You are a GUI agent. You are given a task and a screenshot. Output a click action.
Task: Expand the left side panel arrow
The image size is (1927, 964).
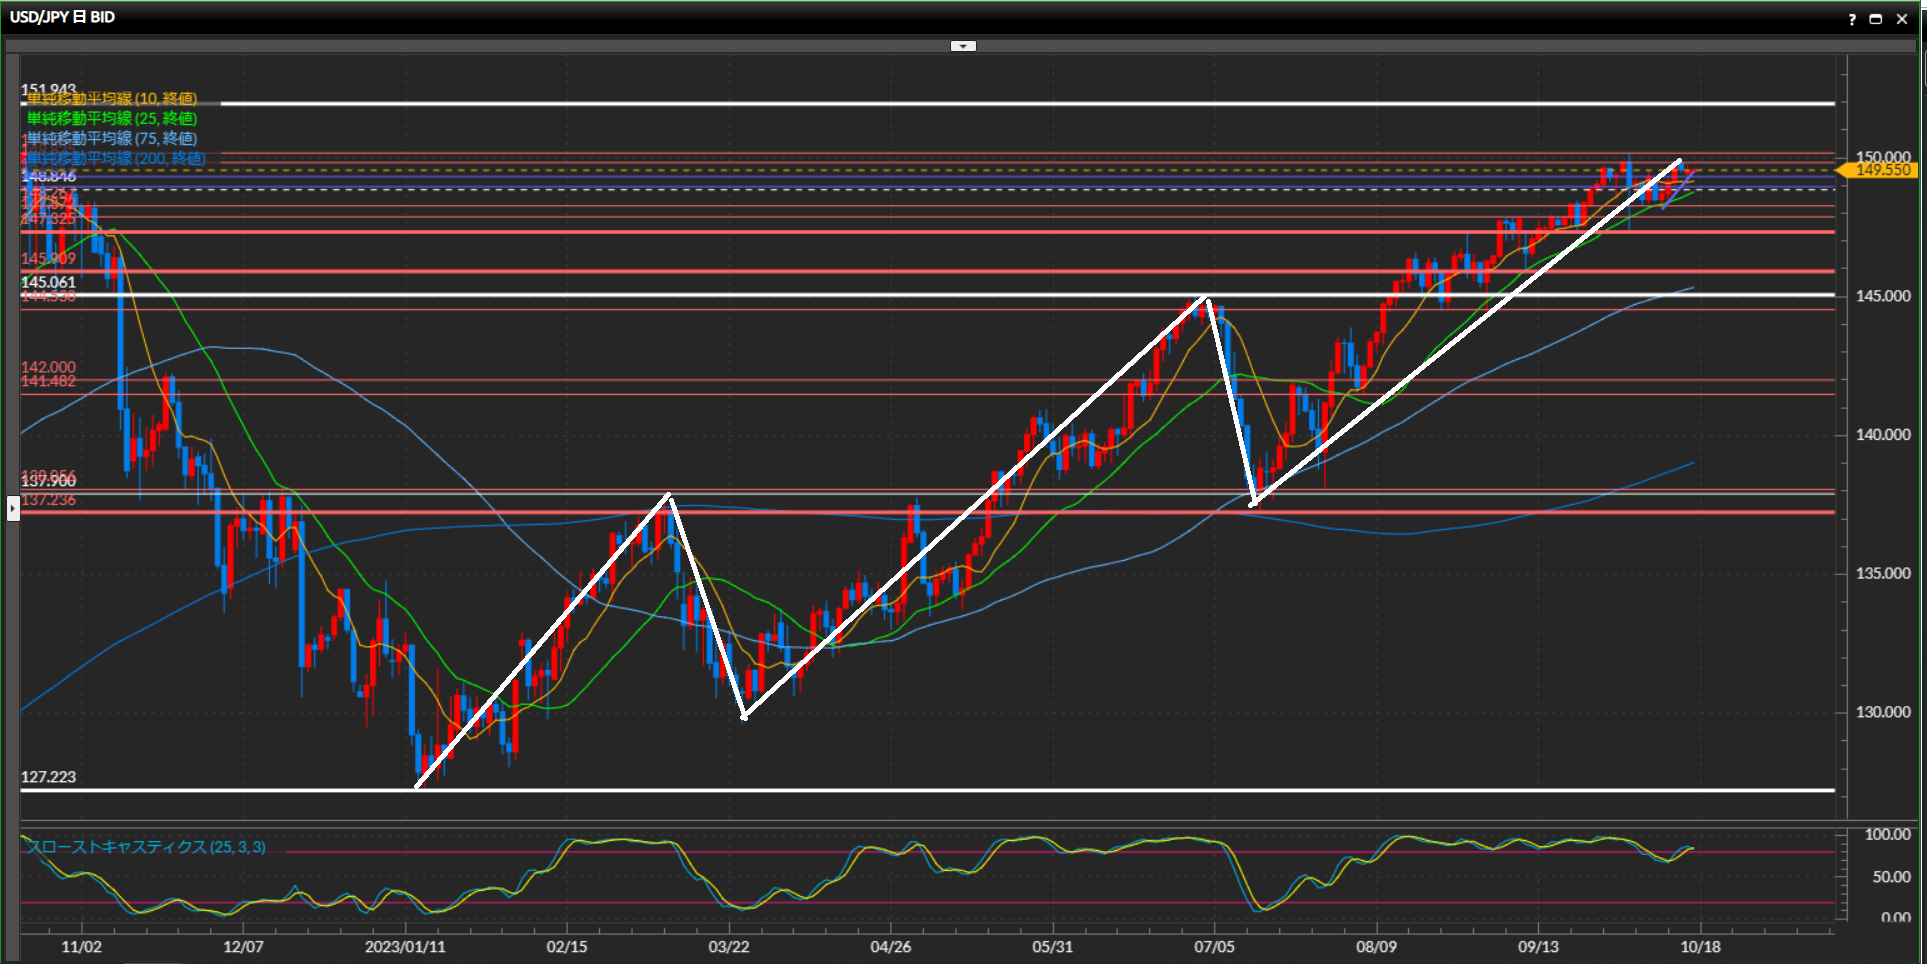click(x=12, y=509)
